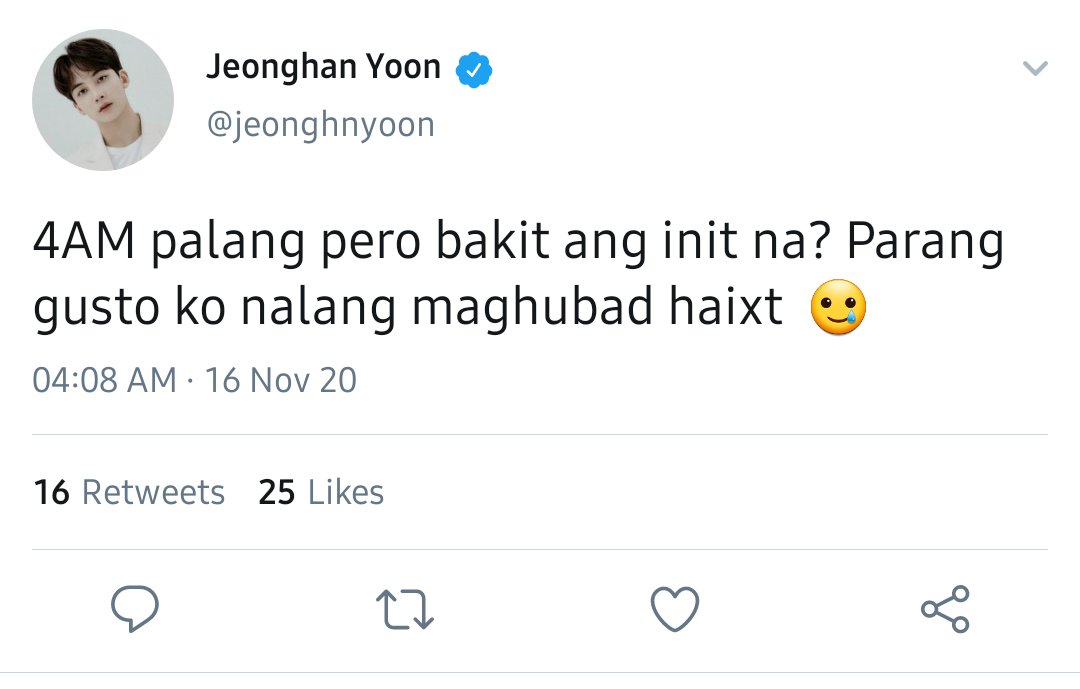Open the share options icon
The image size is (1080, 689).
coord(946,609)
